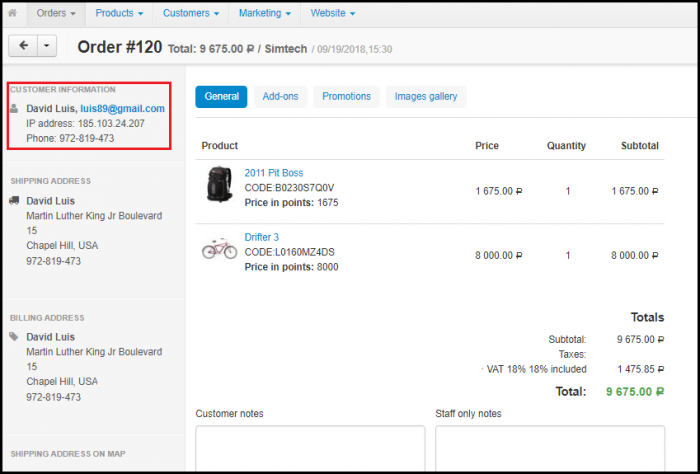Viewport: 700px width, 474px height.
Task: Click the order date 09/19/2018,15:30
Action: pos(354,49)
